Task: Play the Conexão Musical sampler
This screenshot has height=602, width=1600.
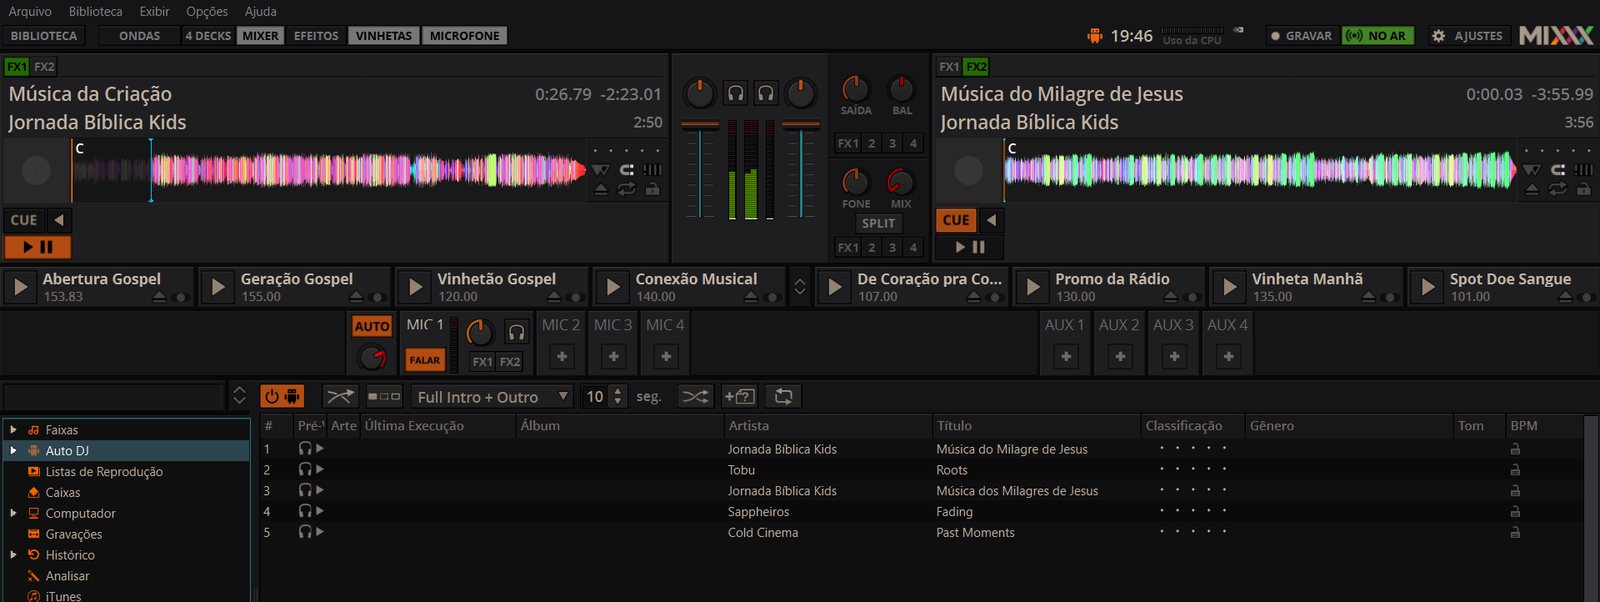Action: pyautogui.click(x=612, y=287)
